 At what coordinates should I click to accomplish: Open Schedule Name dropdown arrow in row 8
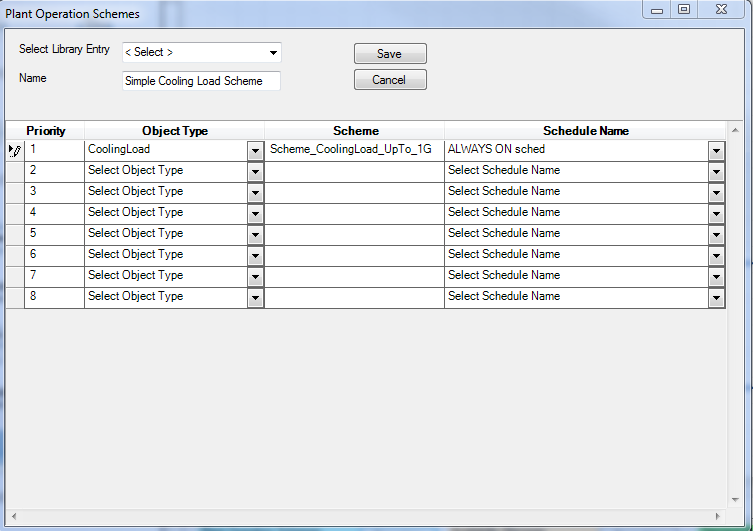(716, 297)
